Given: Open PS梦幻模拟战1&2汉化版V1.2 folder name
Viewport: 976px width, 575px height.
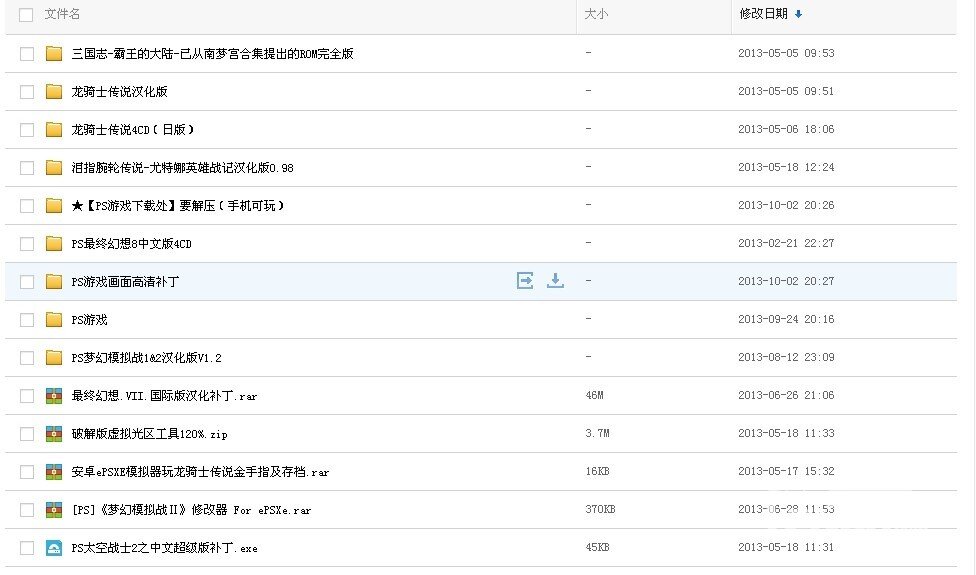Looking at the screenshot, I should pos(146,358).
